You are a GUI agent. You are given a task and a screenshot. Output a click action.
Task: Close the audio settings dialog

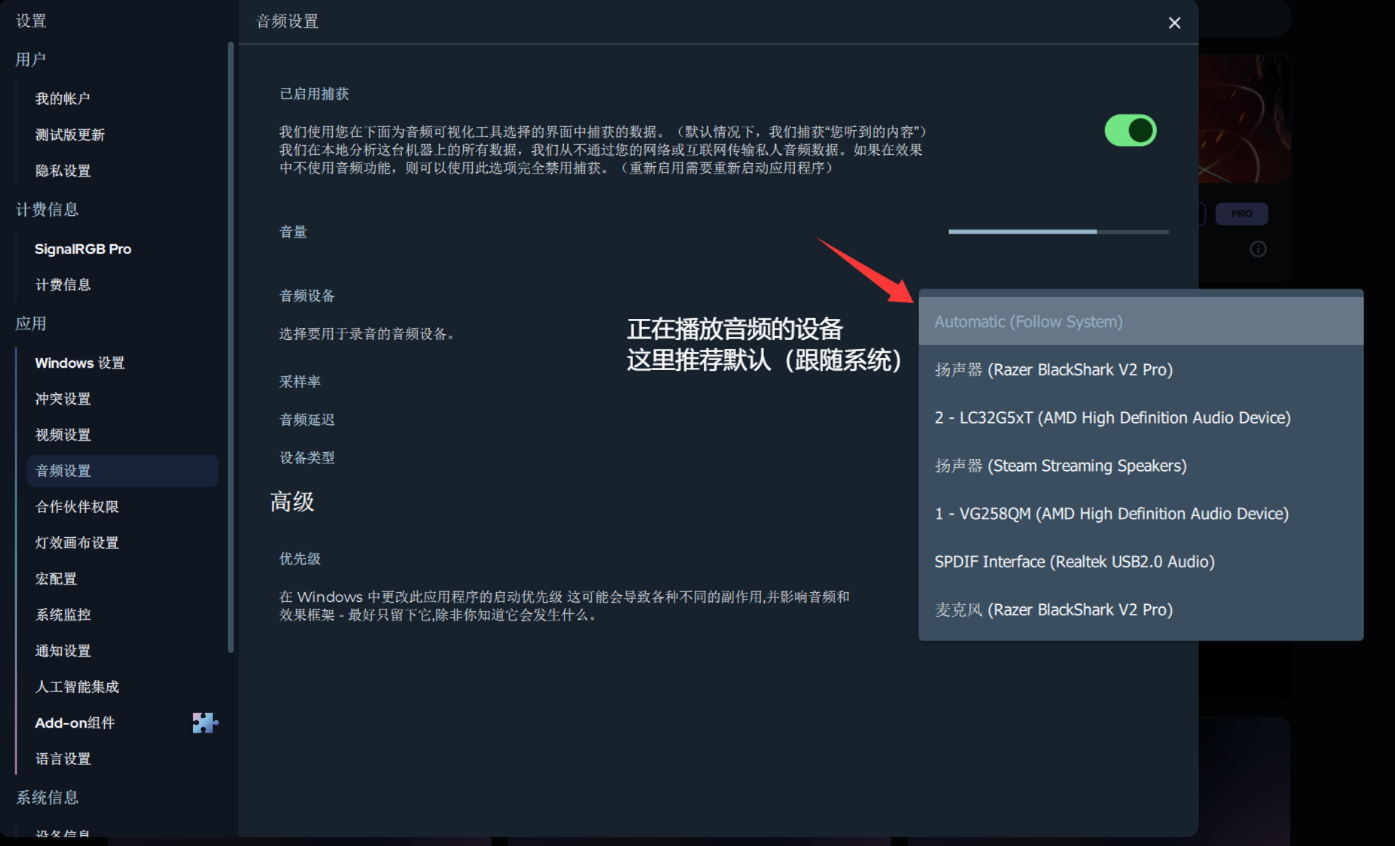(x=1174, y=23)
